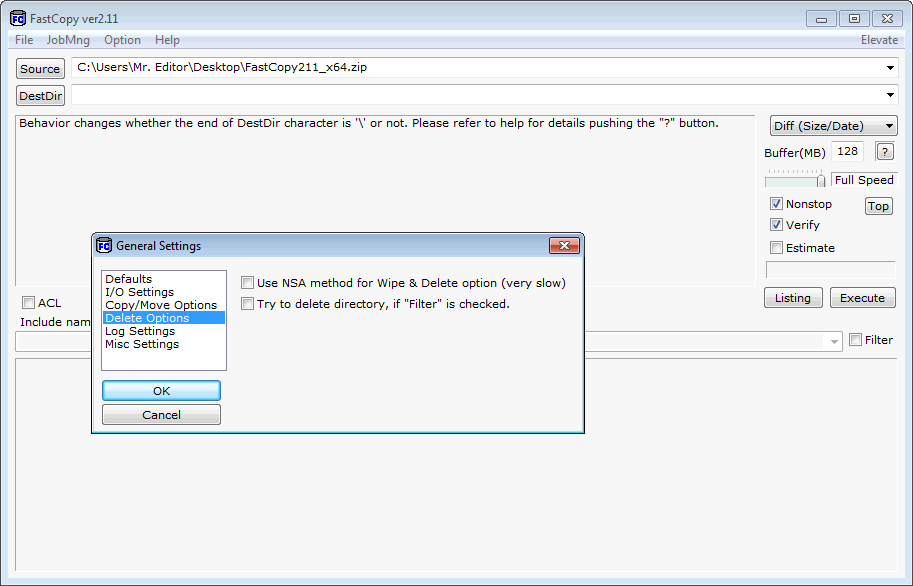913x586 pixels.
Task: Click the DestDir behavior help text
Action: 369,123
